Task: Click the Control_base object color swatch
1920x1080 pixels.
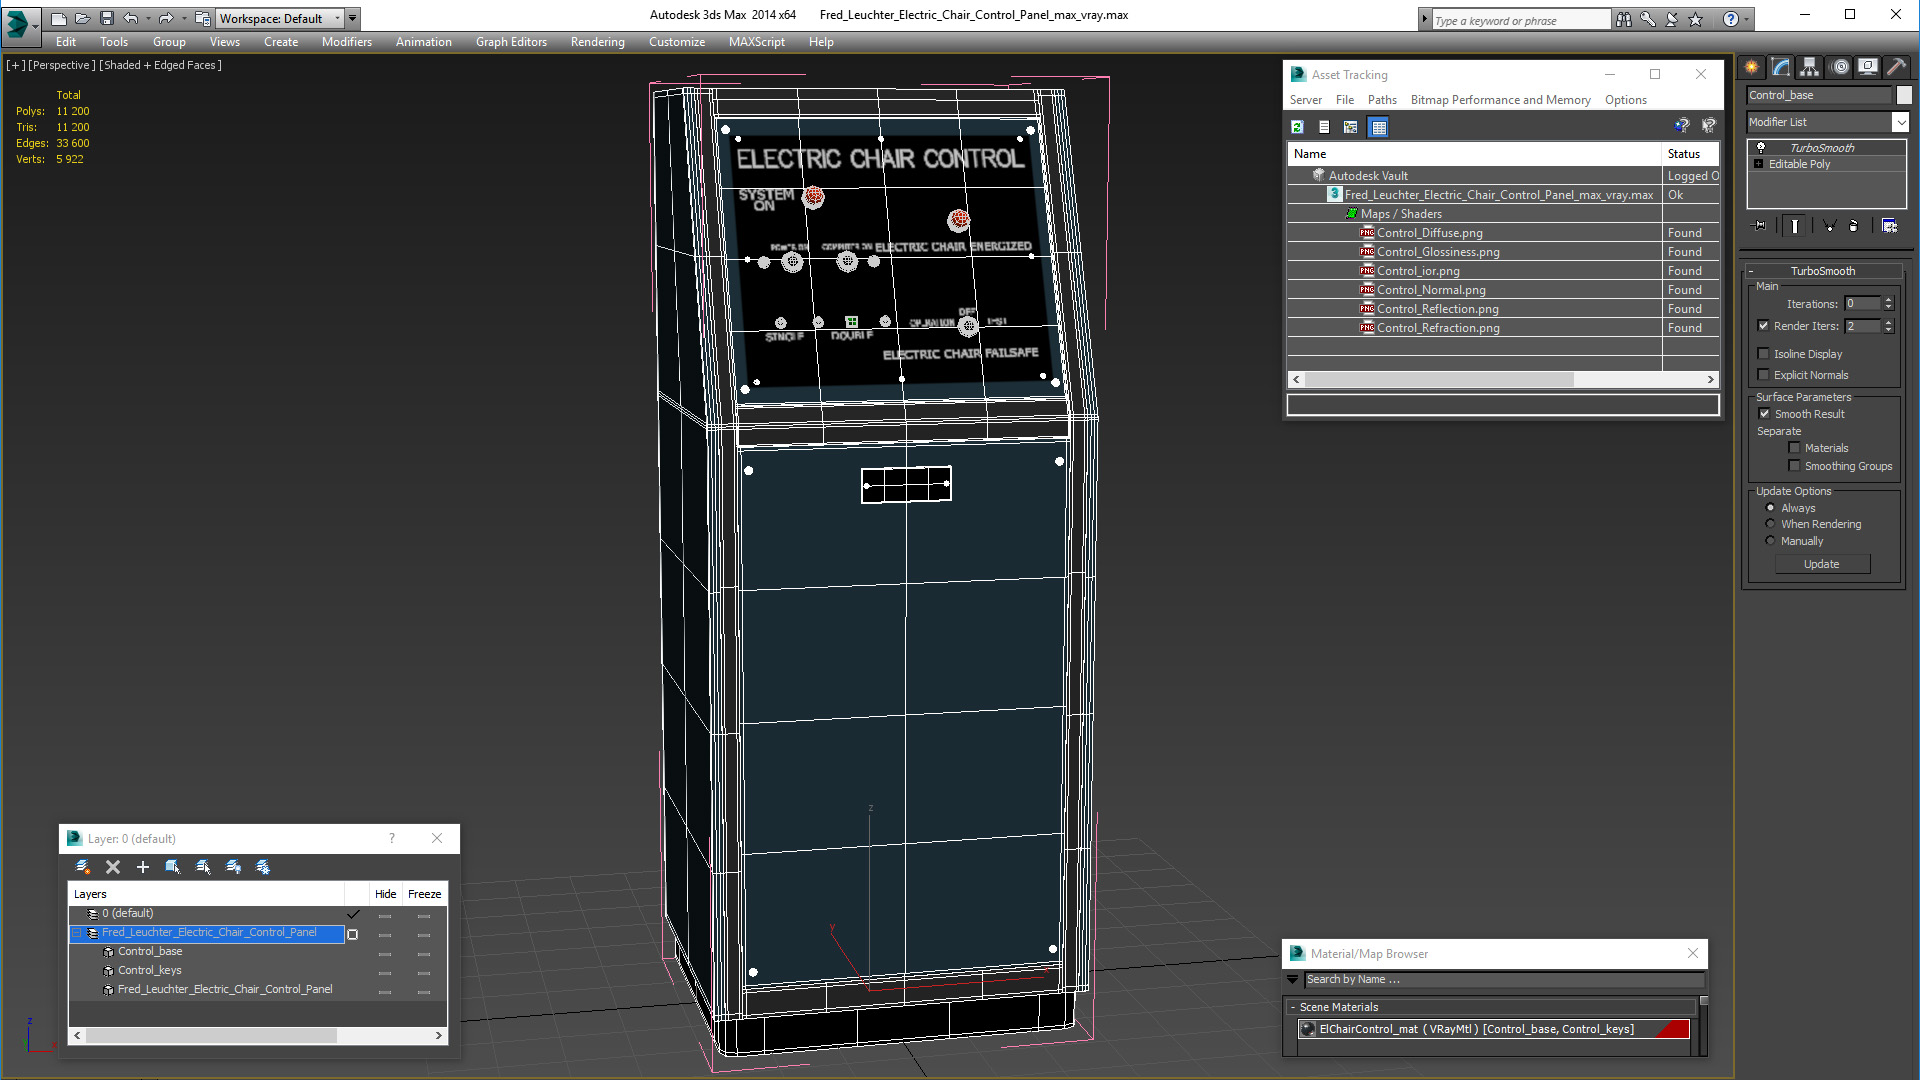Action: (1904, 95)
